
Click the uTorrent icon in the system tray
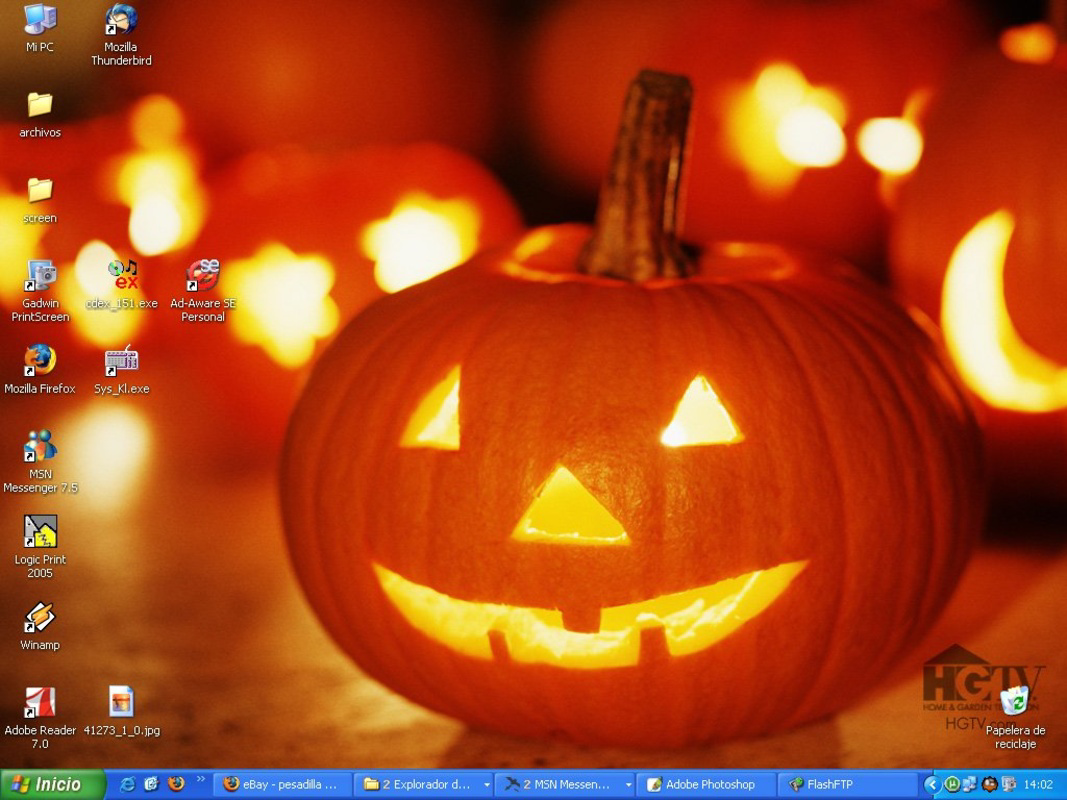pyautogui.click(x=951, y=784)
